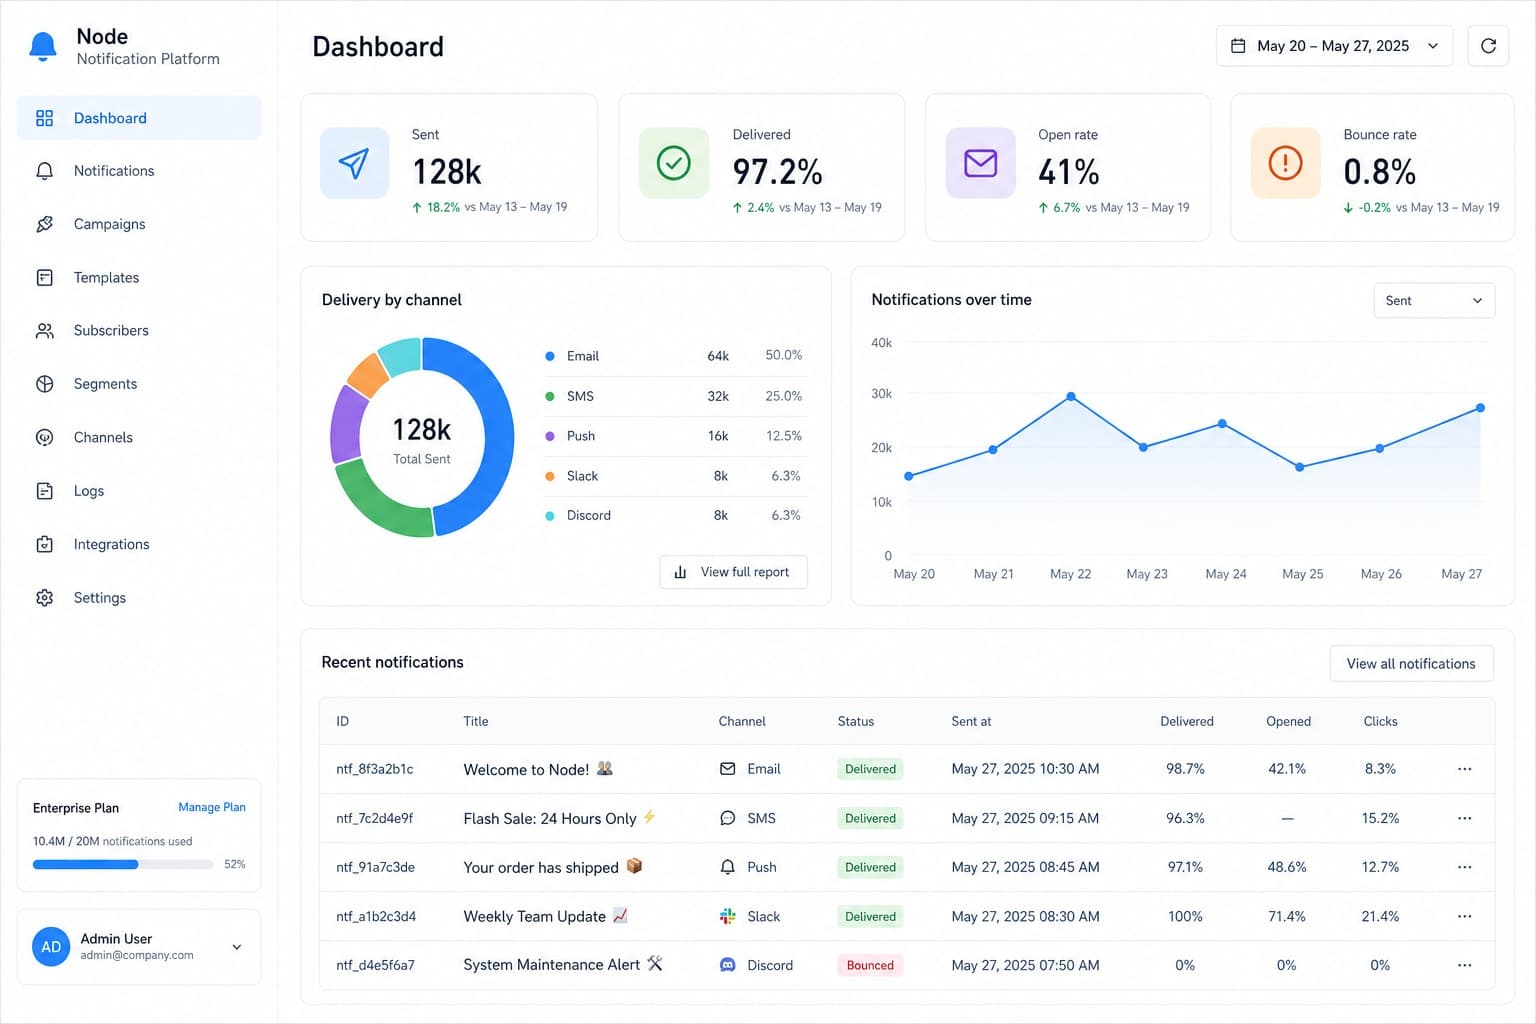Click the Open rate envelope icon tile

coord(980,163)
